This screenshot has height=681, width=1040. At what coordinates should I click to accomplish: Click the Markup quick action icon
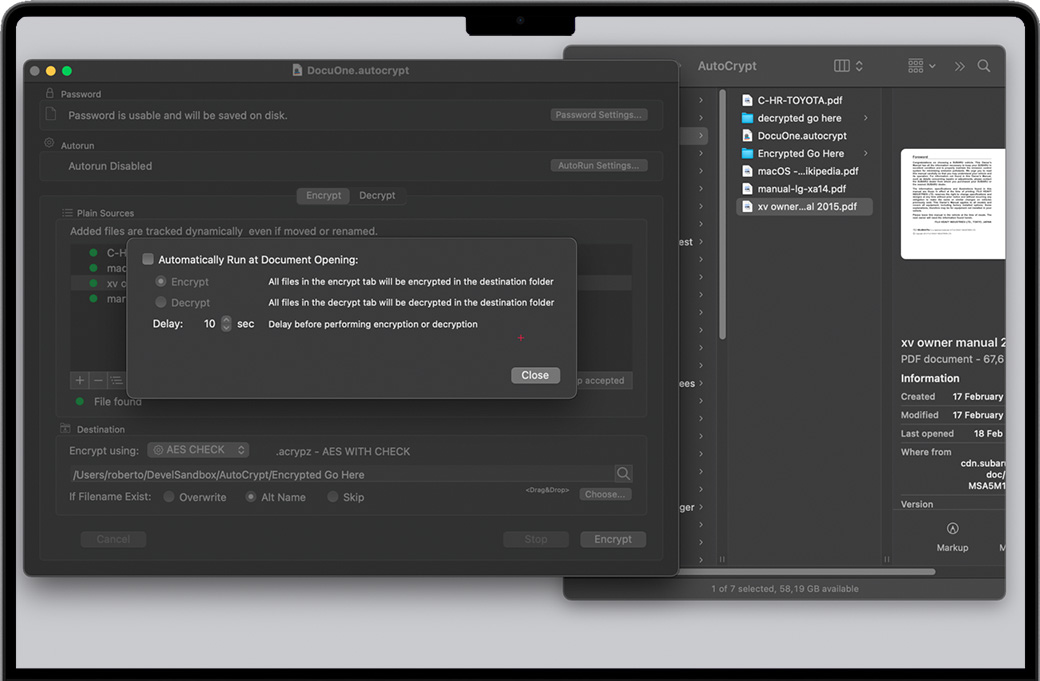(952, 529)
